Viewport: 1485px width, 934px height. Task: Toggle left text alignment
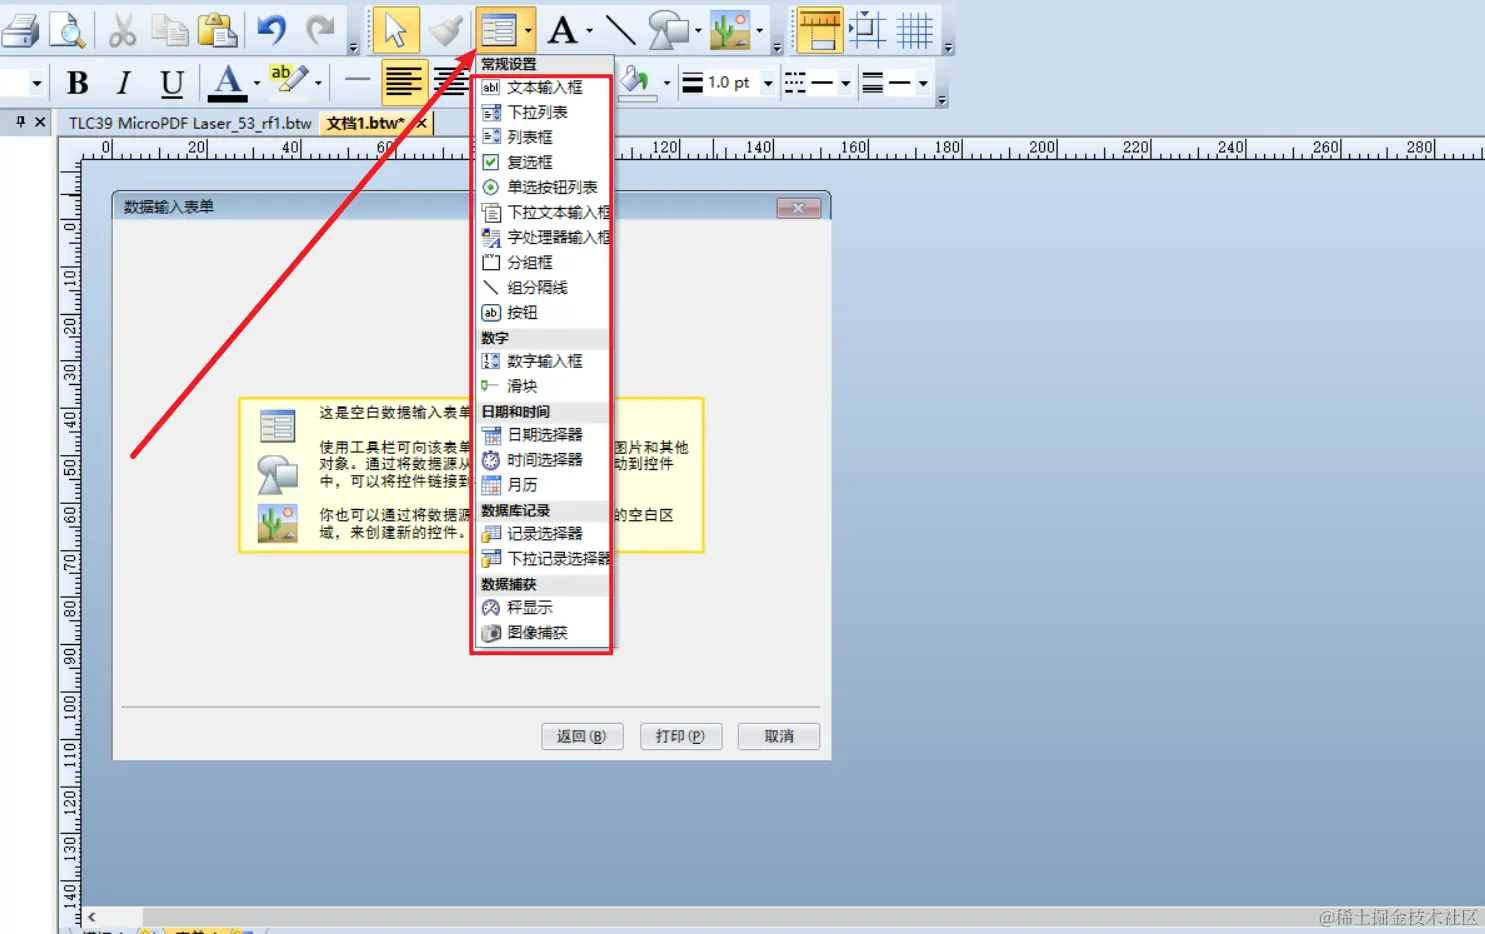tap(403, 82)
